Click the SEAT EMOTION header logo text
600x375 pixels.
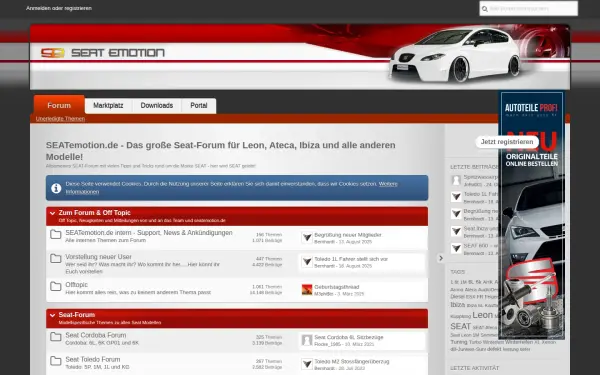pyautogui.click(x=118, y=53)
